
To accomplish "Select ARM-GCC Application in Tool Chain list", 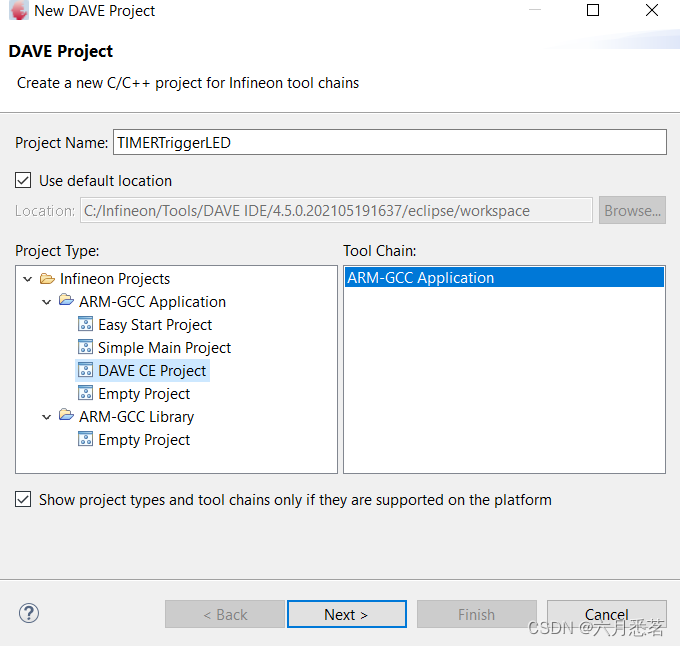I will tap(504, 277).
